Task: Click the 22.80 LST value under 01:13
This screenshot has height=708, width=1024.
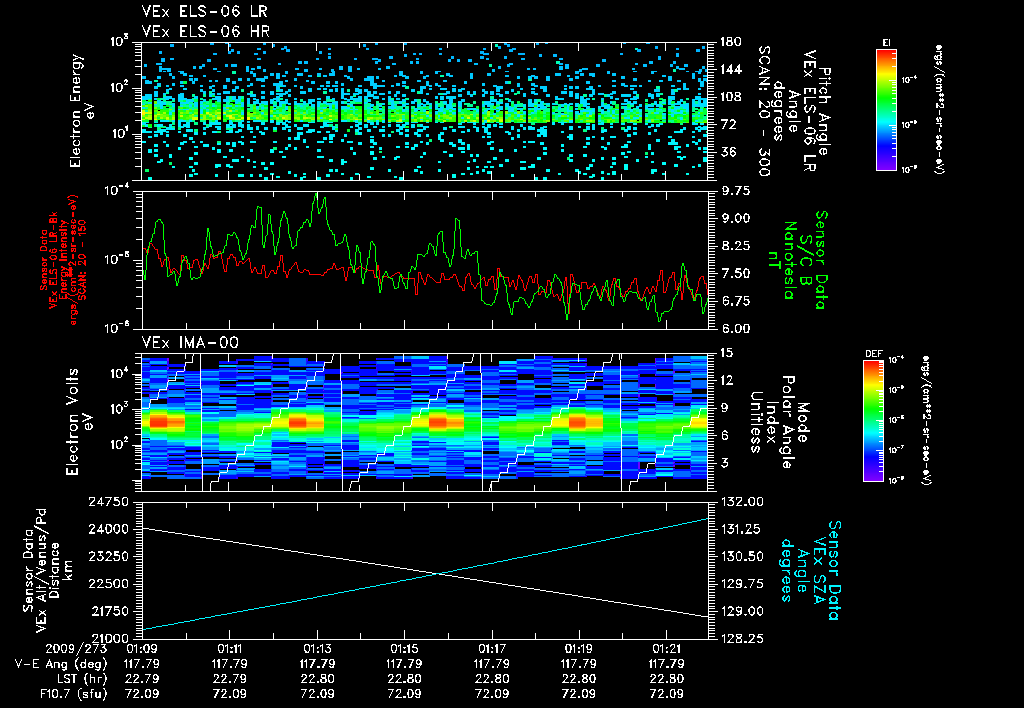Action: [317, 679]
